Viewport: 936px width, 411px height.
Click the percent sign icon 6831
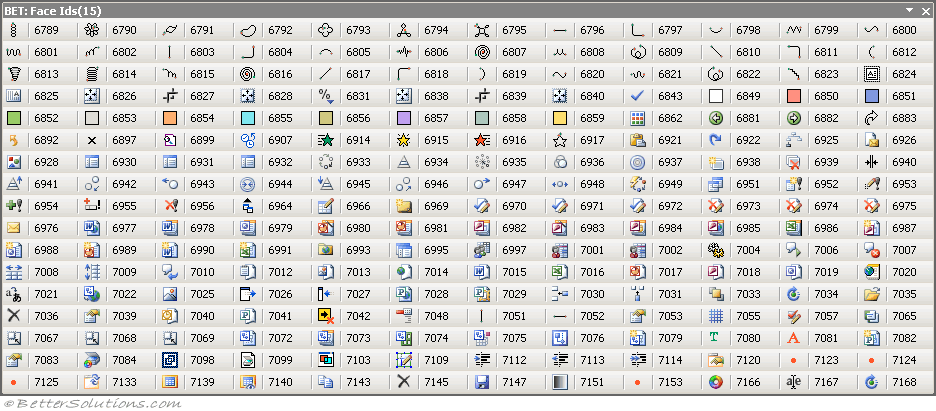point(326,95)
